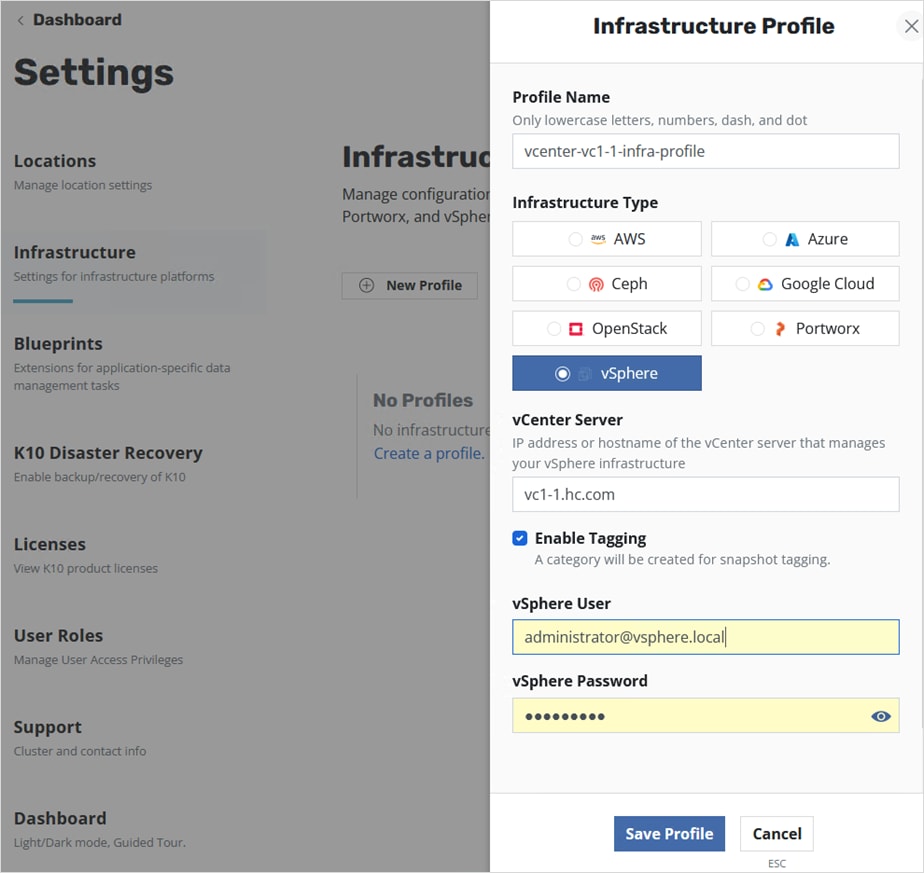The height and width of the screenshot is (873, 924).
Task: Select the AWS infrastructure type radio
Action: tap(575, 239)
